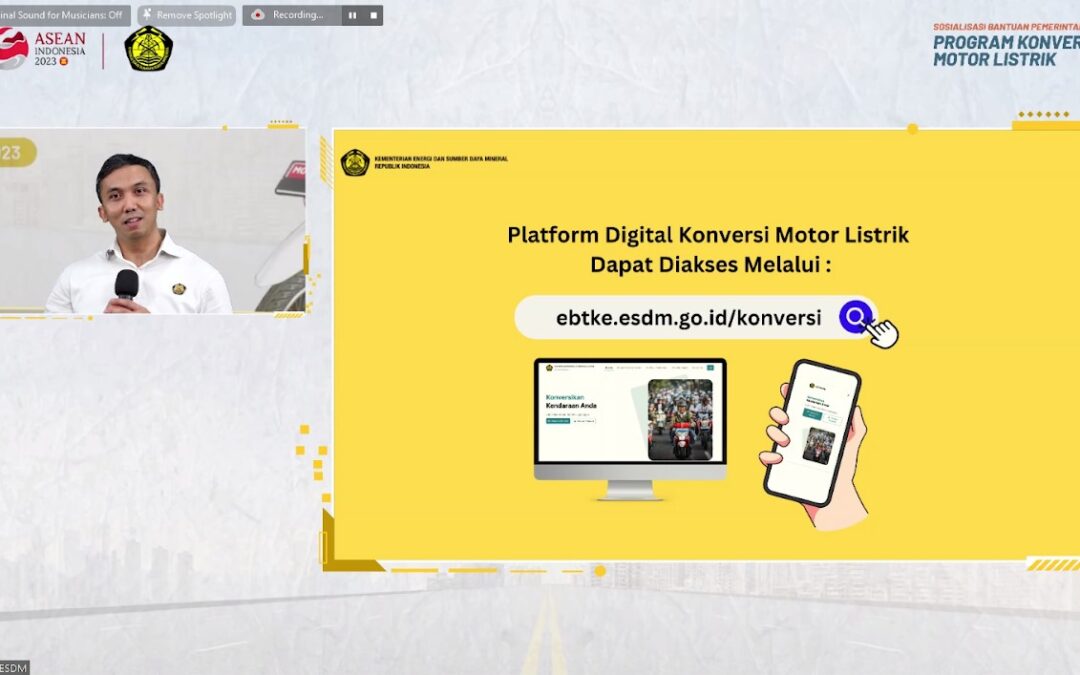Click the ministry emblem on the yellow slide
Image resolution: width=1080 pixels, height=675 pixels.
(355, 163)
